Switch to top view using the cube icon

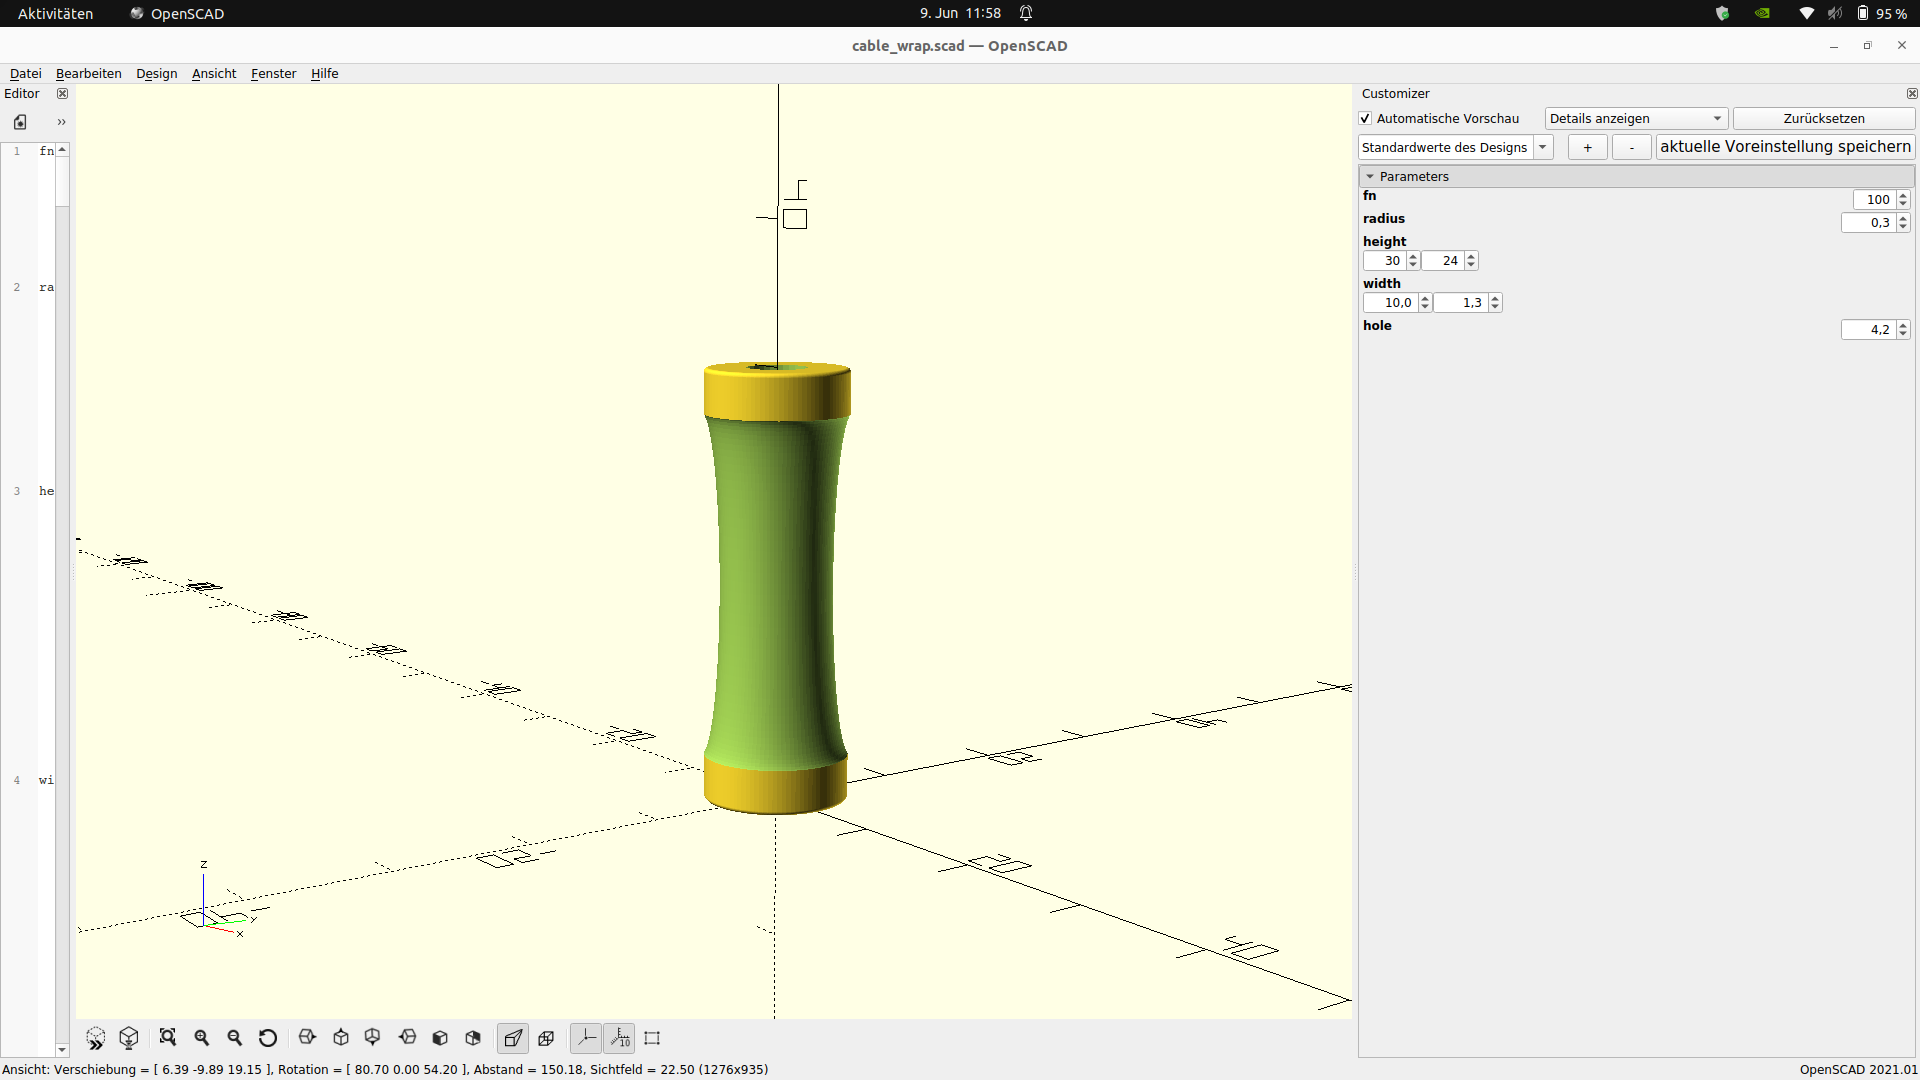[341, 1038]
